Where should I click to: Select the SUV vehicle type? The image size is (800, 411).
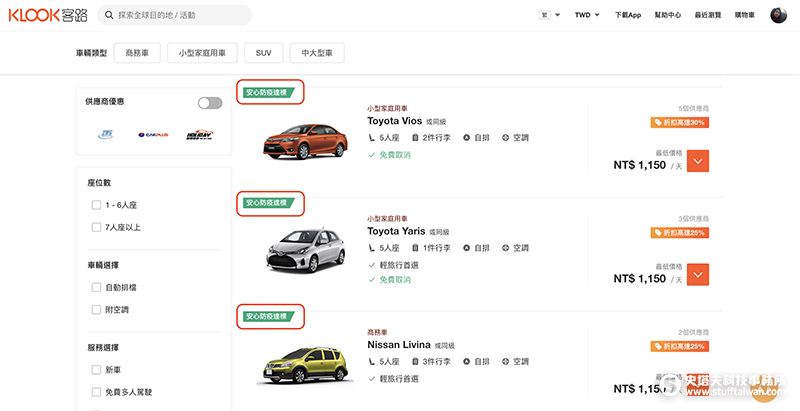[263, 53]
